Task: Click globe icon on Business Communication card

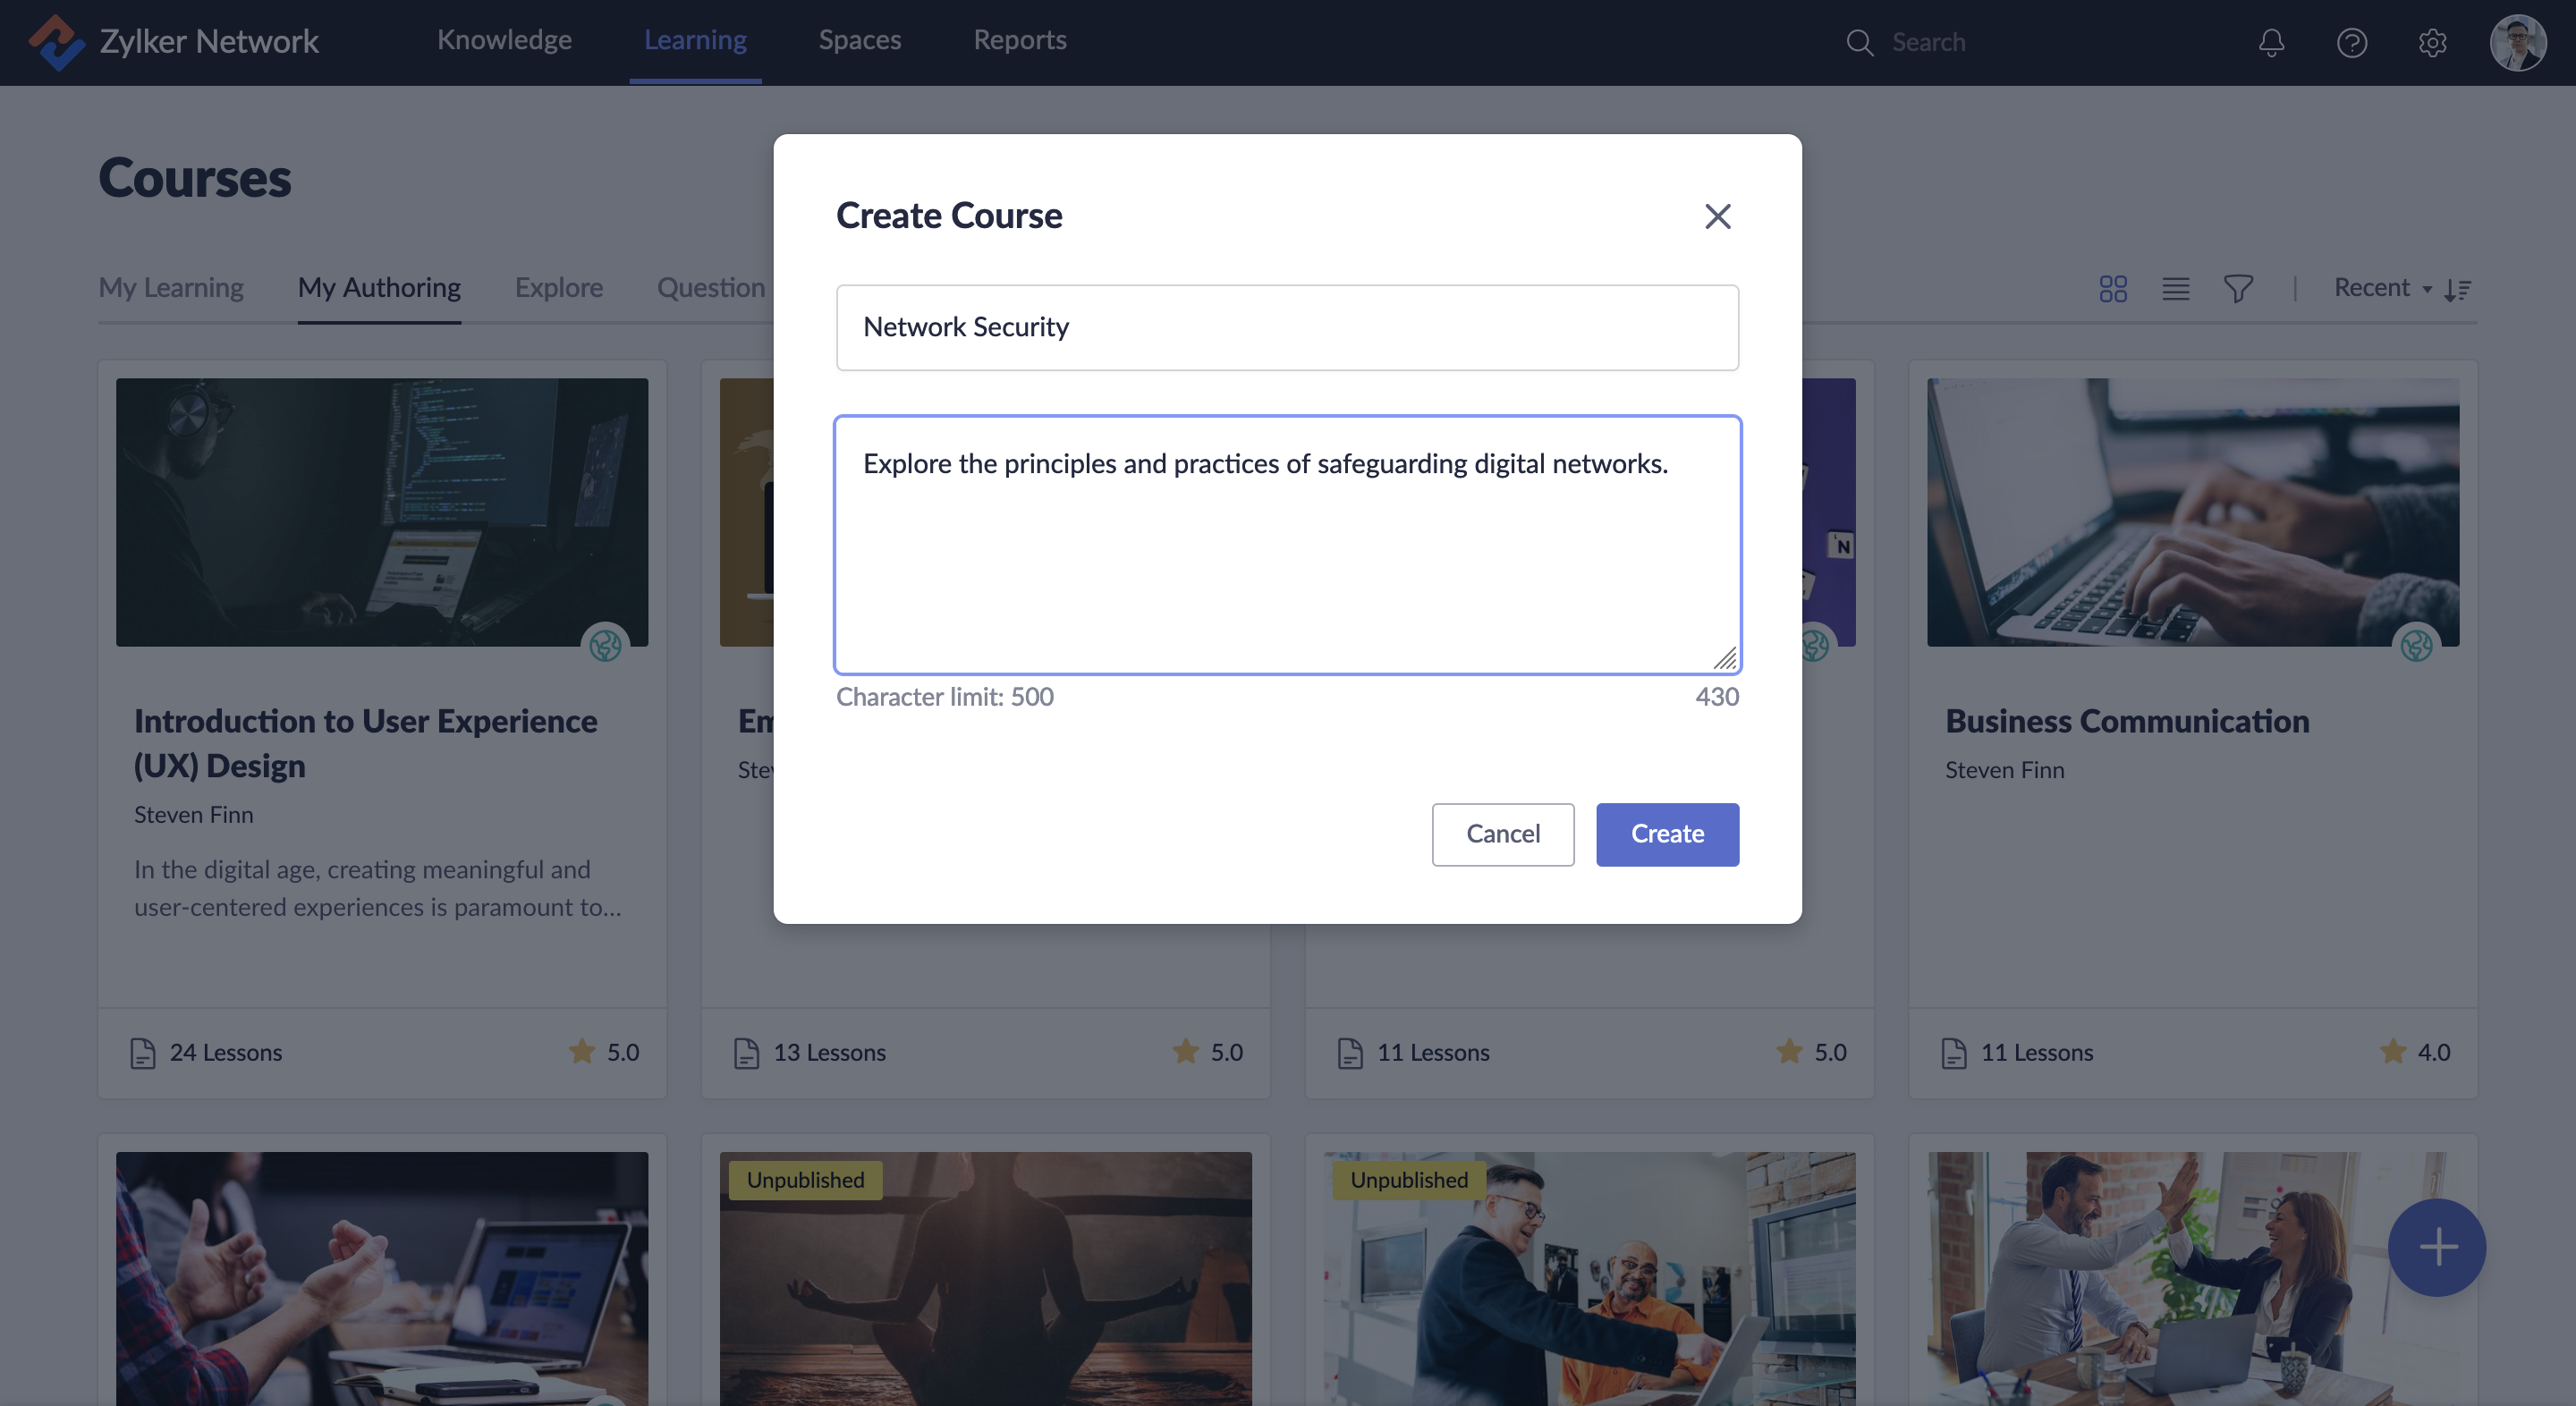Action: pos(2416,645)
